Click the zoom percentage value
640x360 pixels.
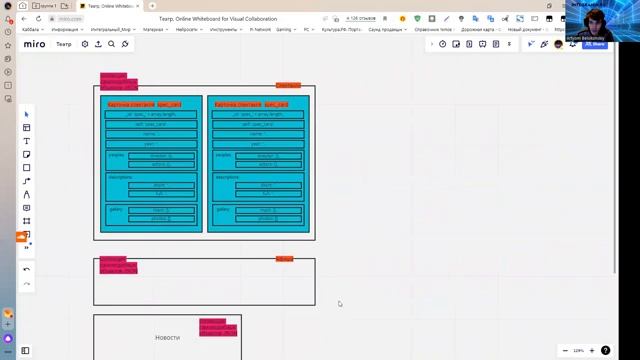click(578, 351)
